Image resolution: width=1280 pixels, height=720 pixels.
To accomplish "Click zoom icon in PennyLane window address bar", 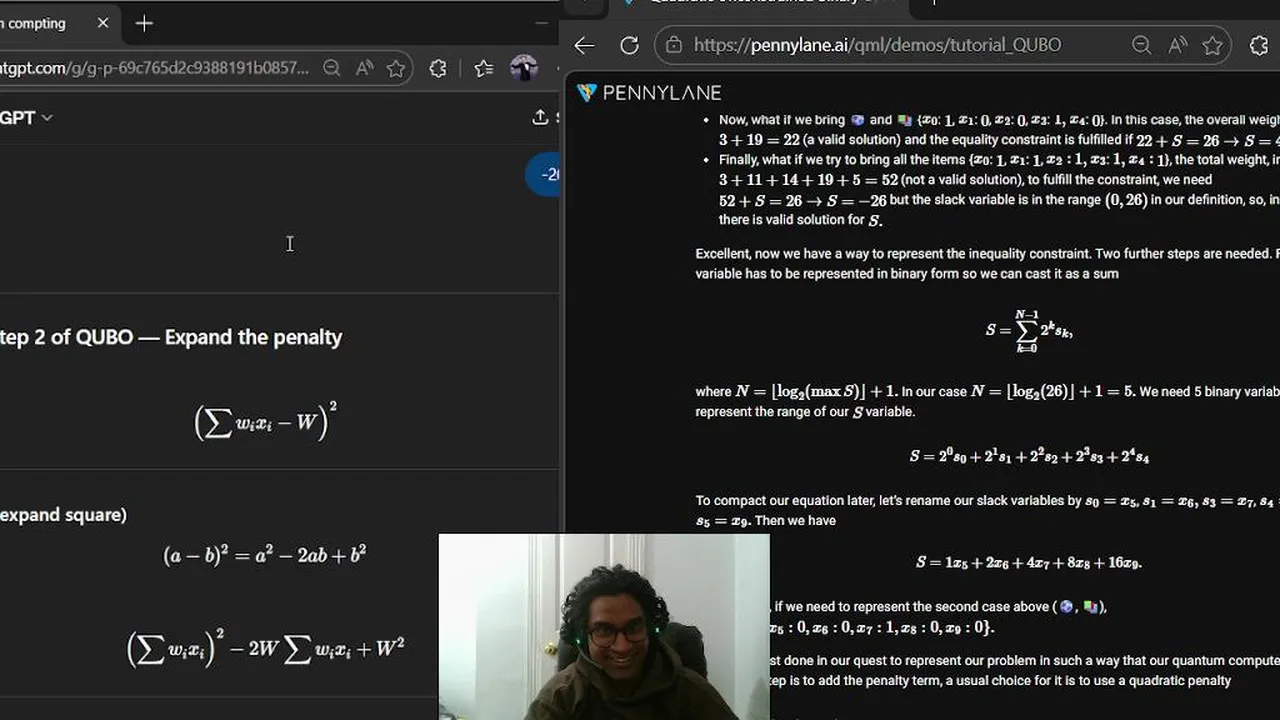I will tap(1141, 45).
